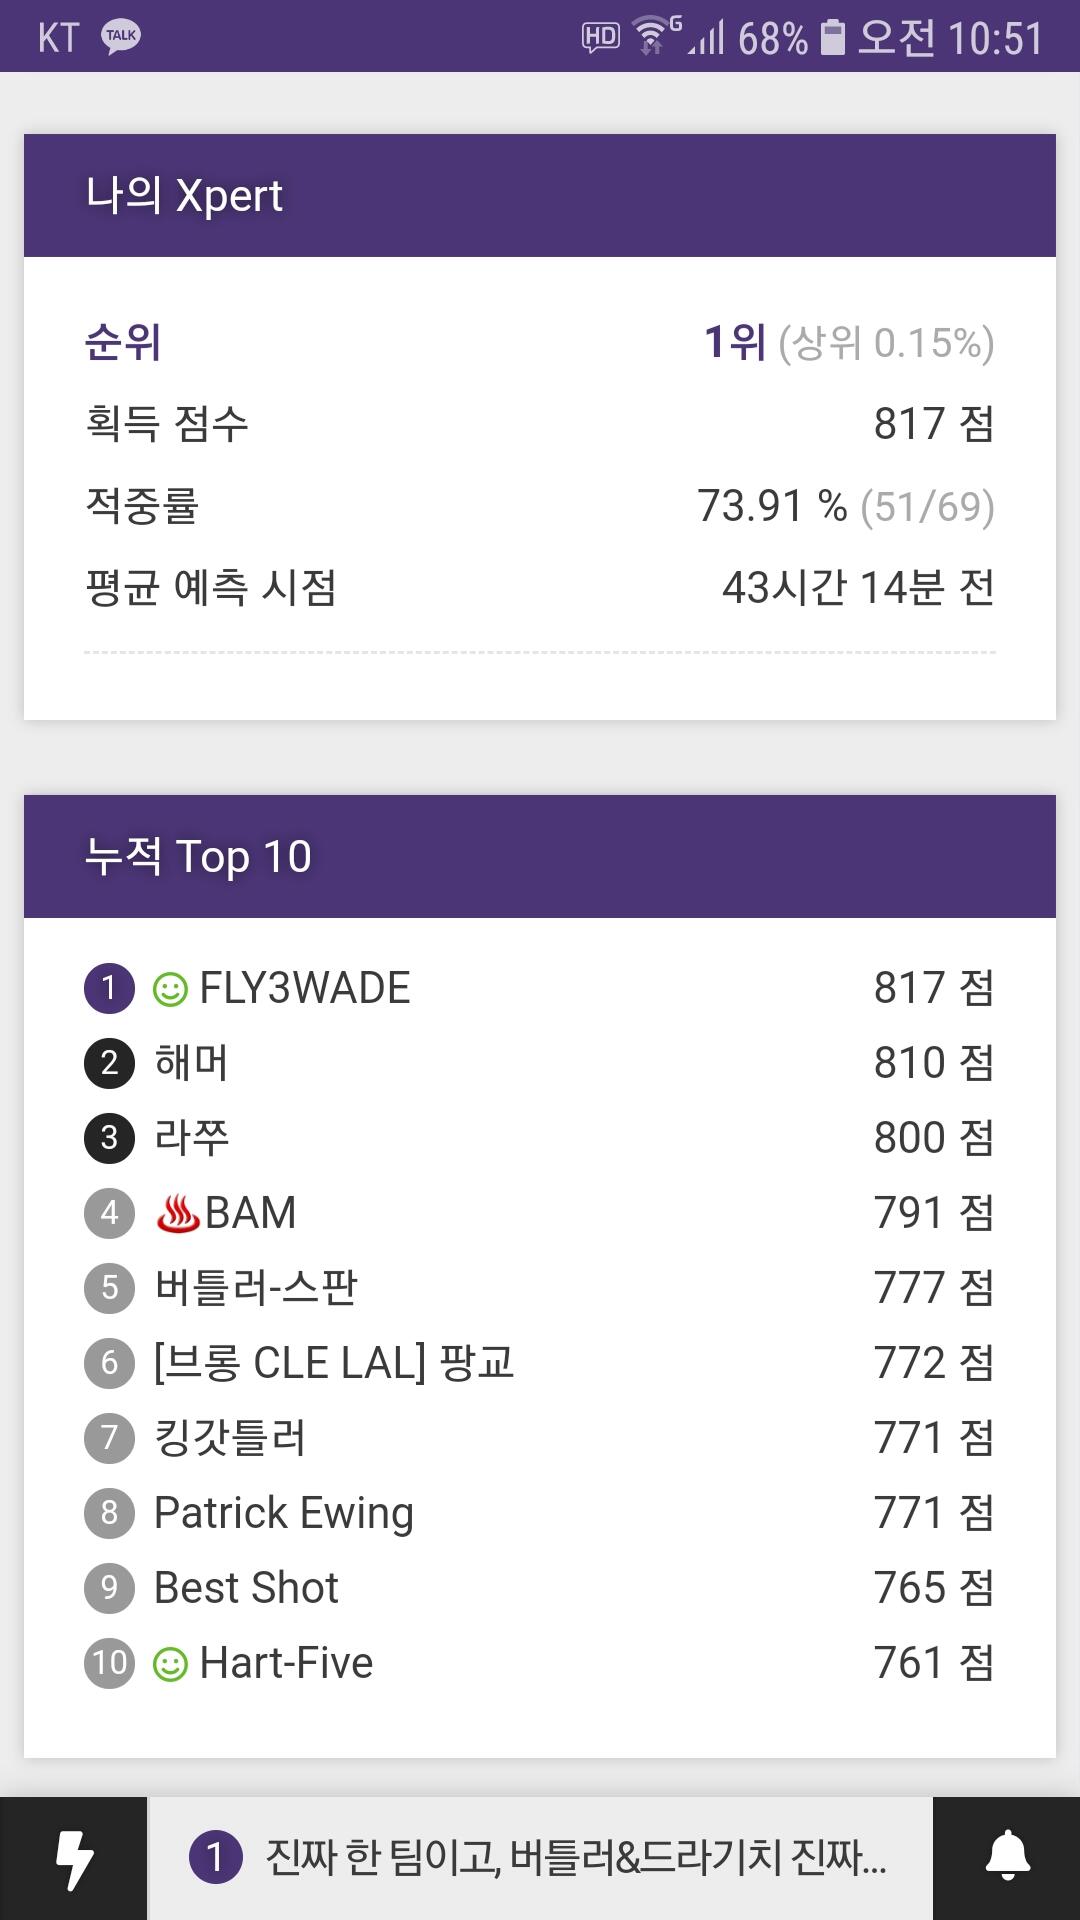
Task: Tap the 나의 Xpert section header
Action: coord(540,195)
